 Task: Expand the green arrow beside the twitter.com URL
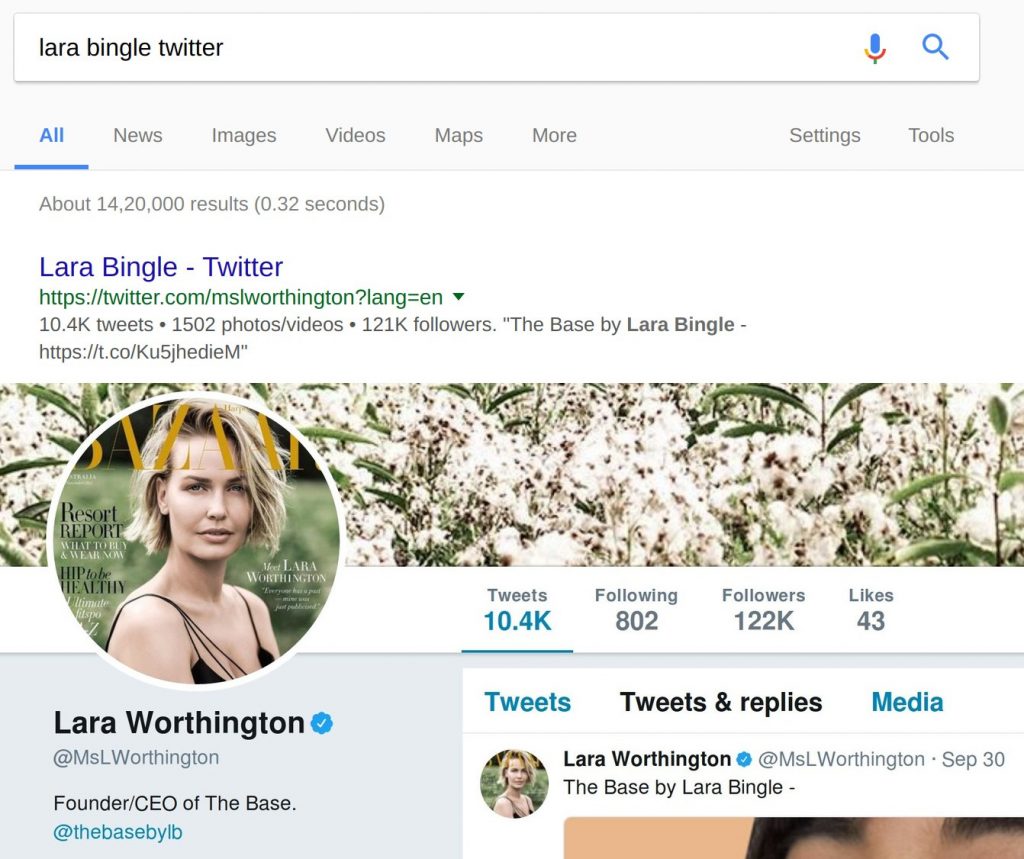coord(458,297)
